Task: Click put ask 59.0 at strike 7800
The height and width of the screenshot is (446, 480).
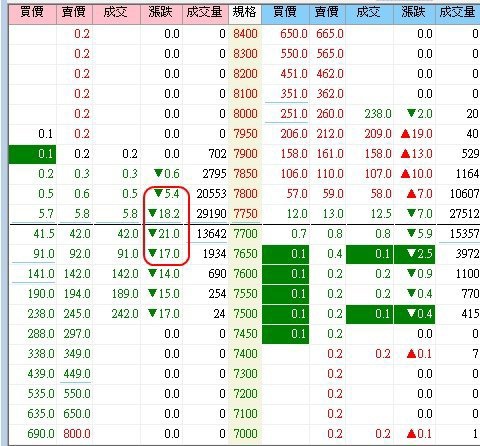Action: tap(333, 194)
